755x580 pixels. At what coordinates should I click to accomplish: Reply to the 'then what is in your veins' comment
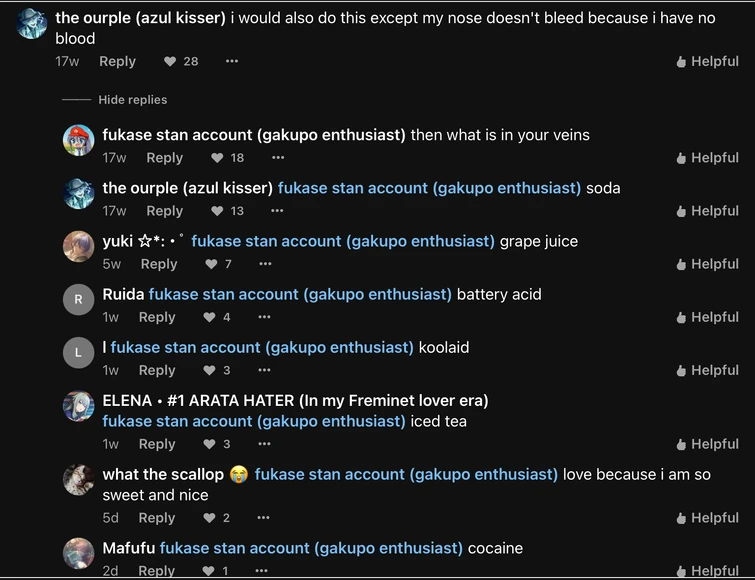164,158
